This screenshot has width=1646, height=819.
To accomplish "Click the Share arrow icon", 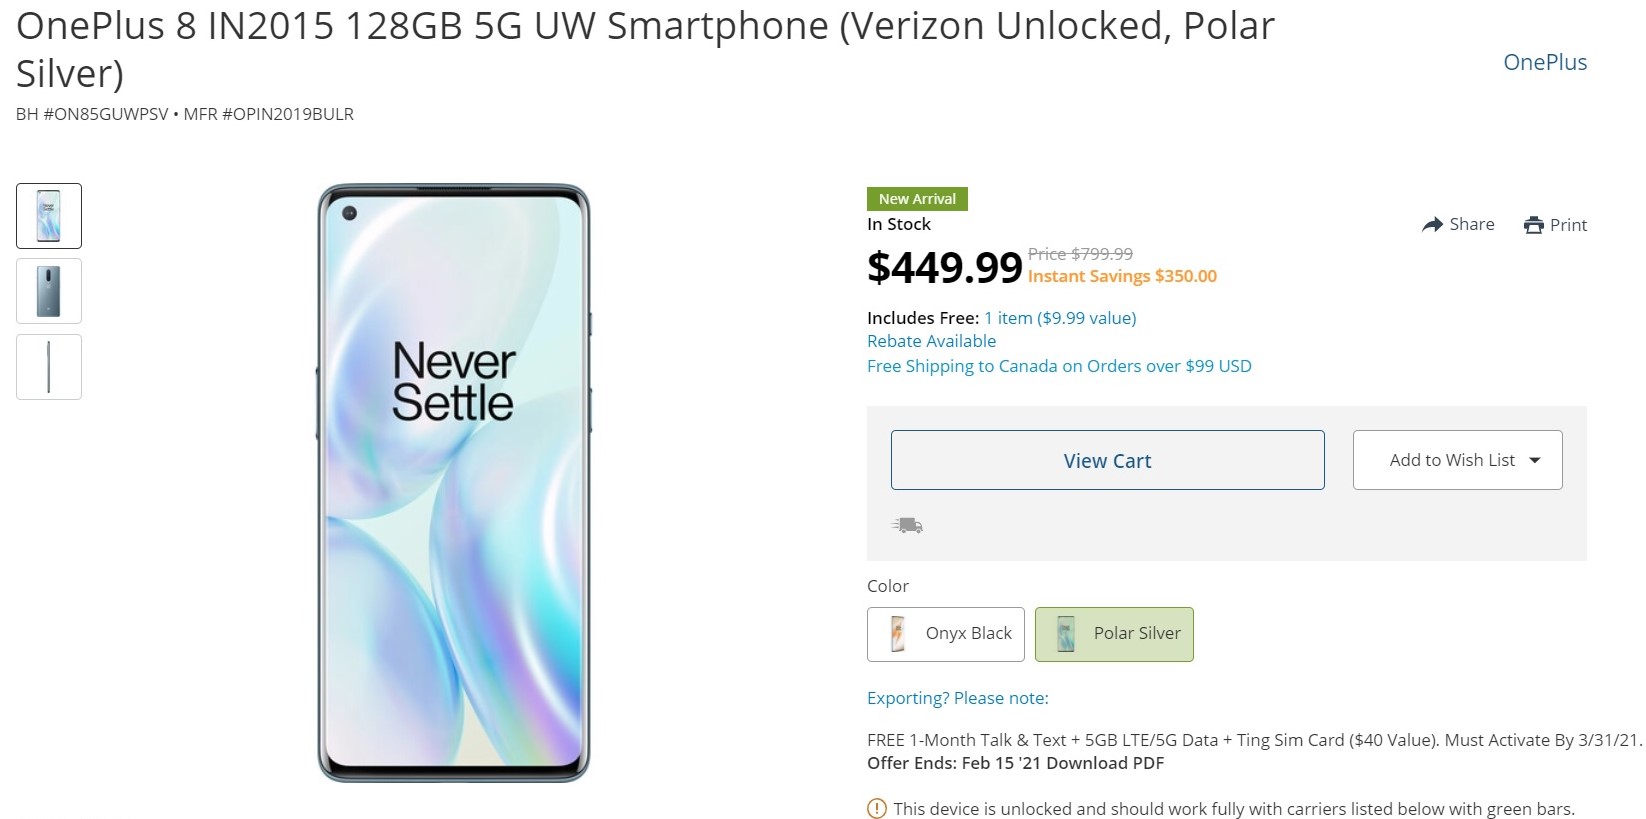I will click(x=1432, y=225).
